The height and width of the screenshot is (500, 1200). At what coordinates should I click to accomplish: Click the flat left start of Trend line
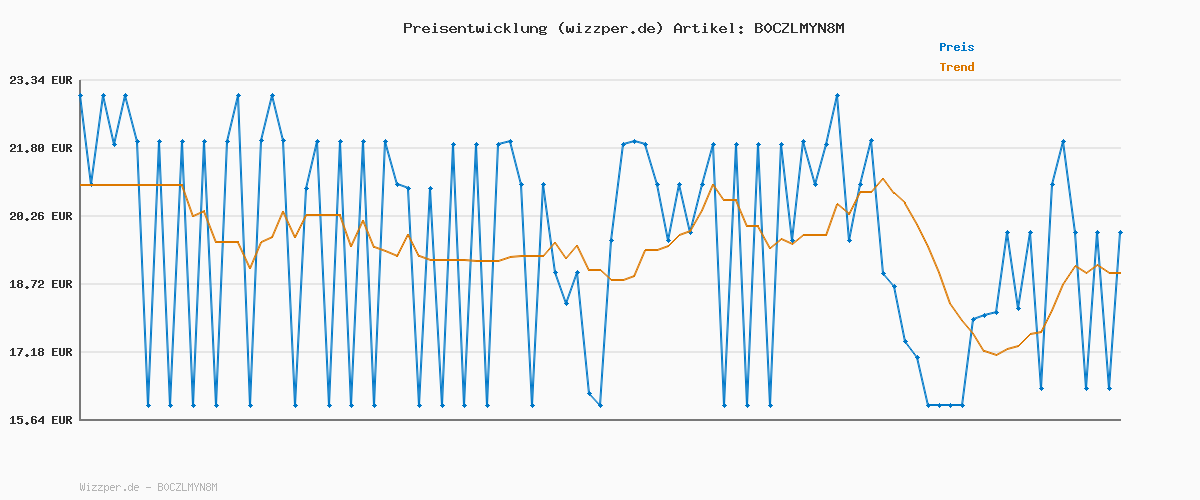(x=130, y=185)
